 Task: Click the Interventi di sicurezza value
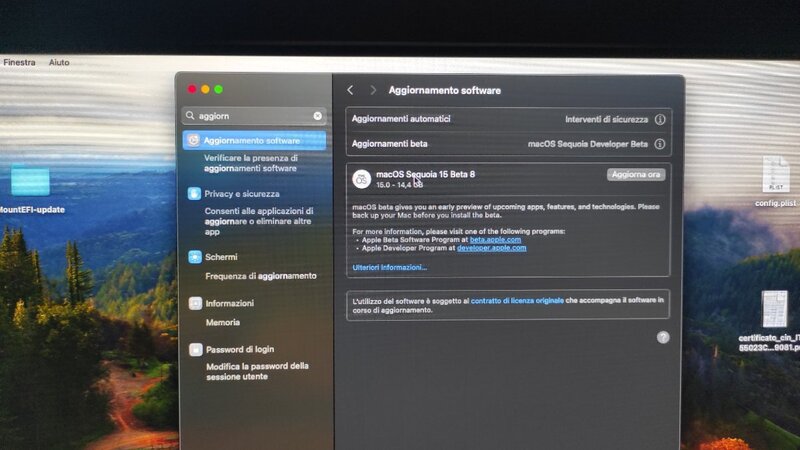click(606, 119)
